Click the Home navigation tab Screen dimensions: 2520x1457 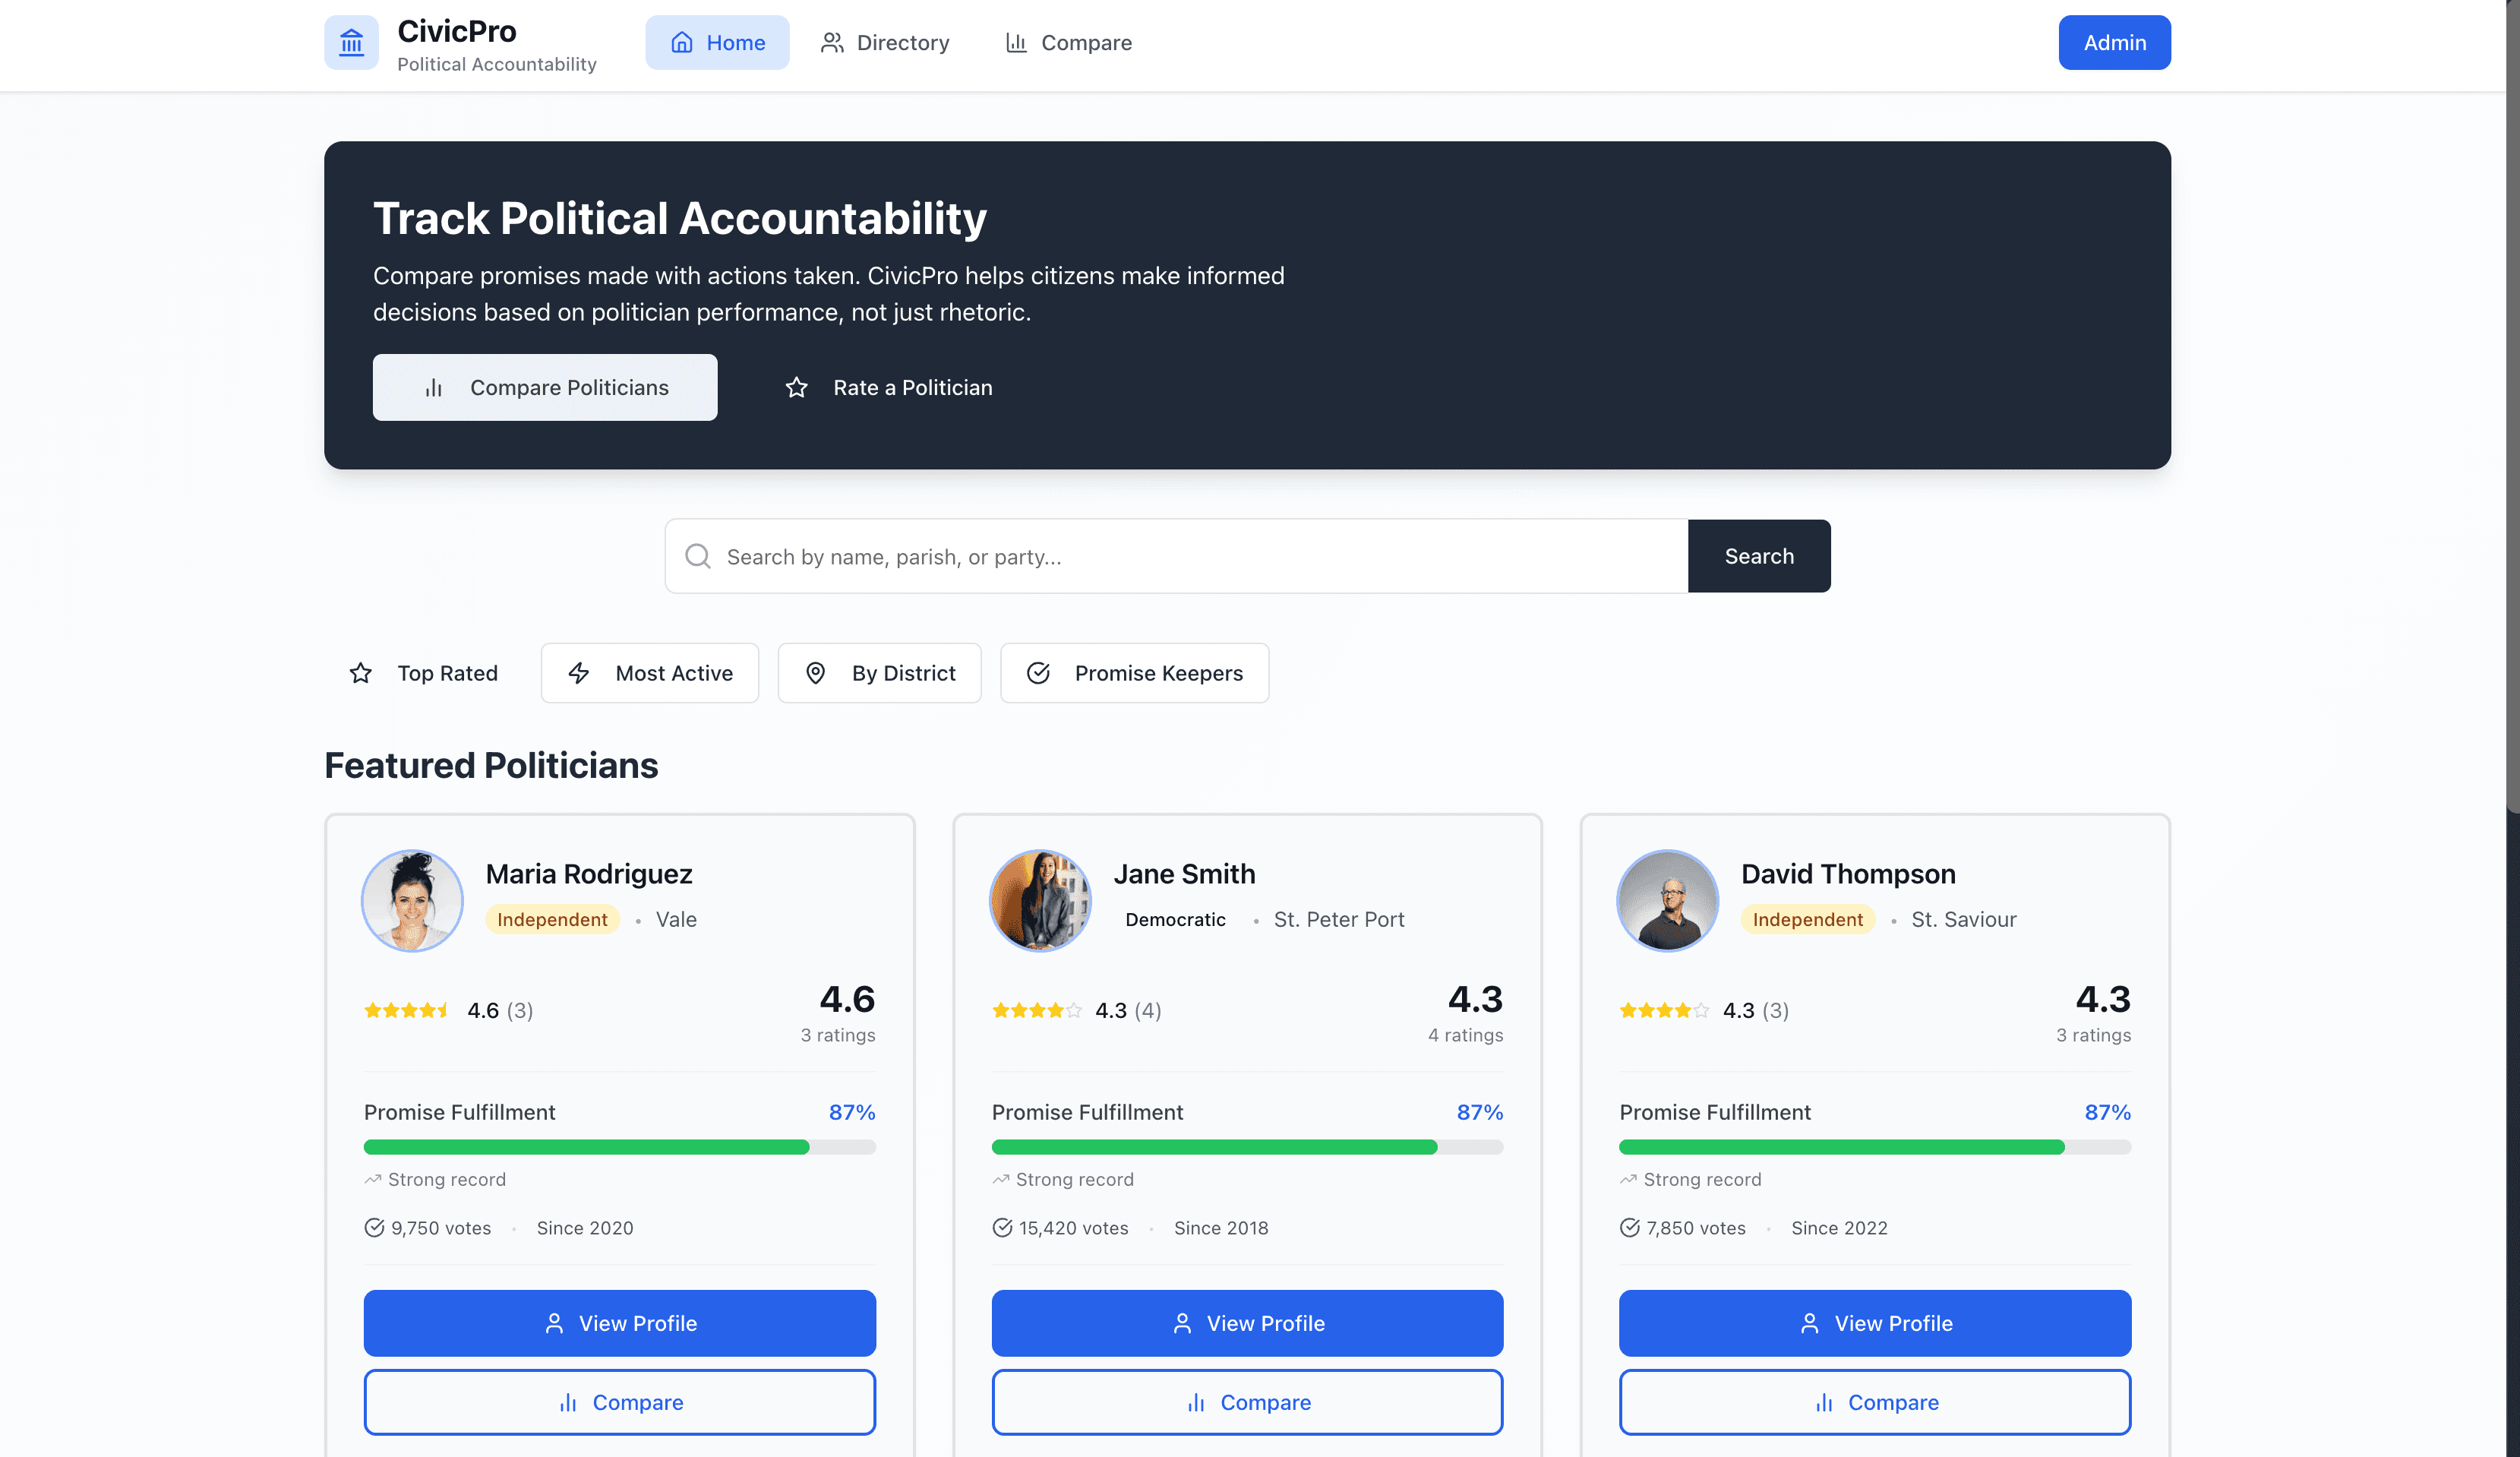[717, 42]
